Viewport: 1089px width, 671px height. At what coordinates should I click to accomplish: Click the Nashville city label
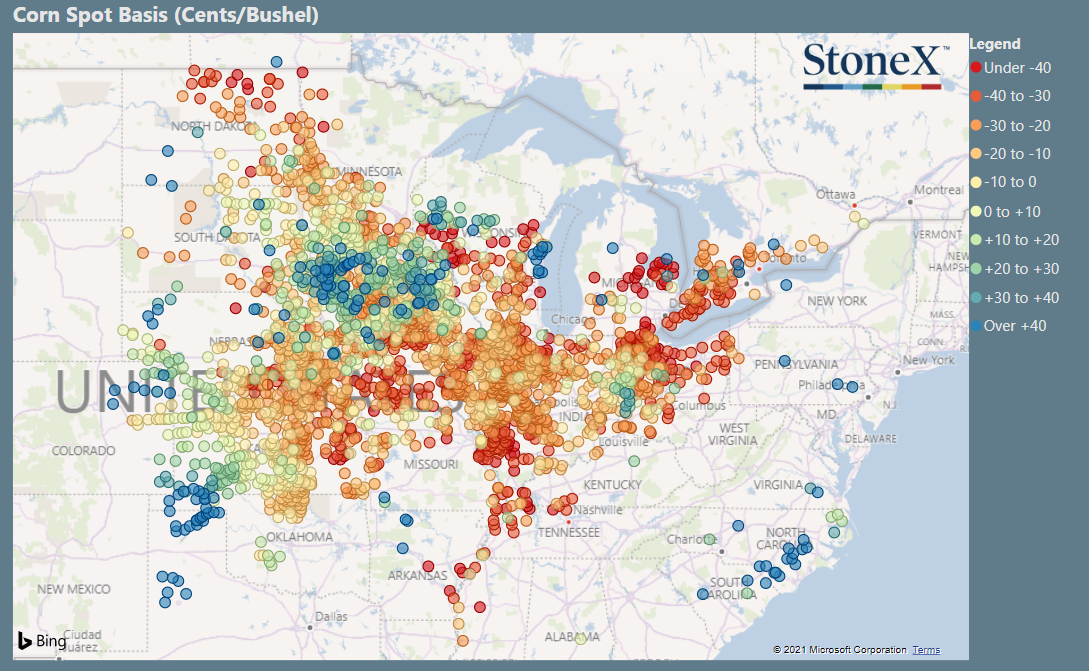[x=598, y=510]
